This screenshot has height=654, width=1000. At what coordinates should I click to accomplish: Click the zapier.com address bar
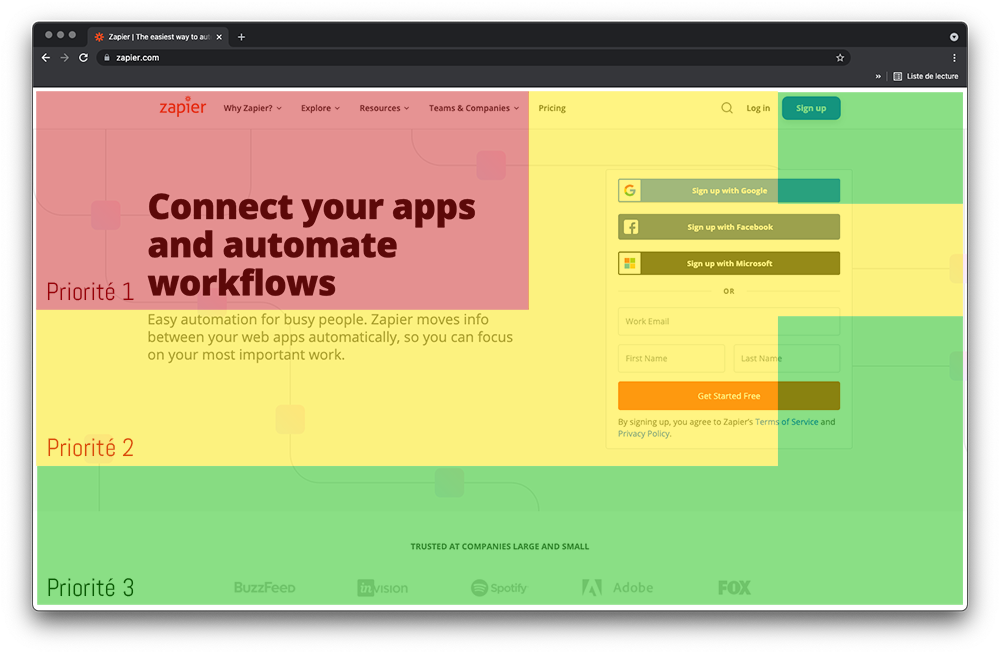[472, 57]
